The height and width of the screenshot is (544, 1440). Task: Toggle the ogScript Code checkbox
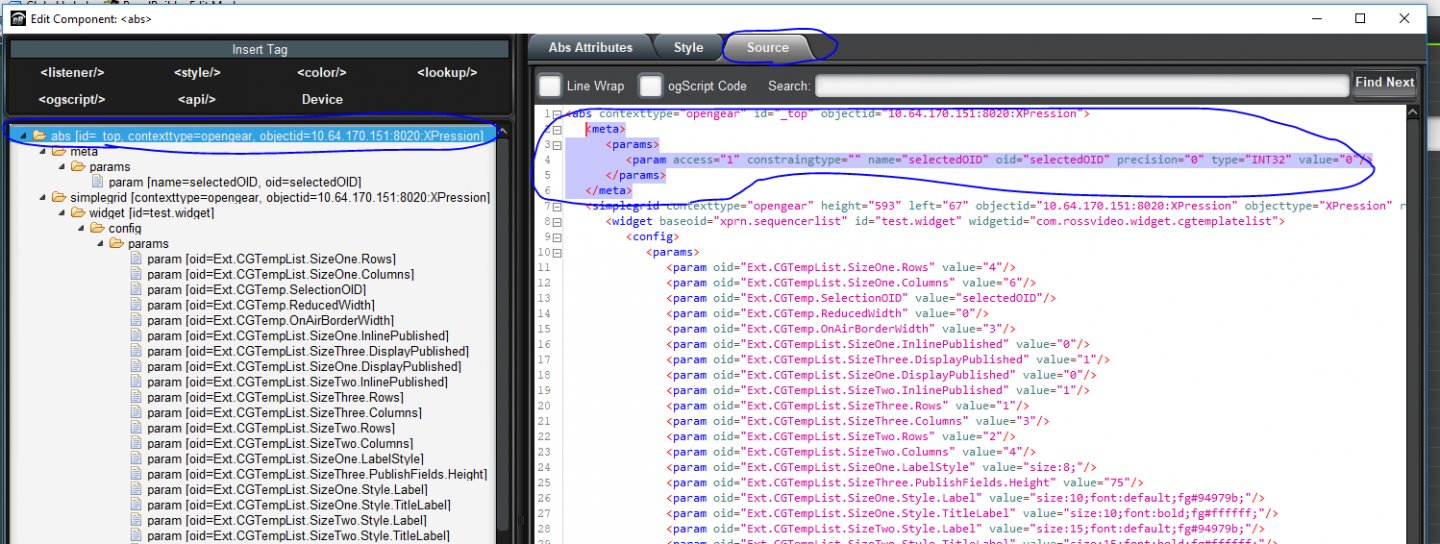(651, 85)
